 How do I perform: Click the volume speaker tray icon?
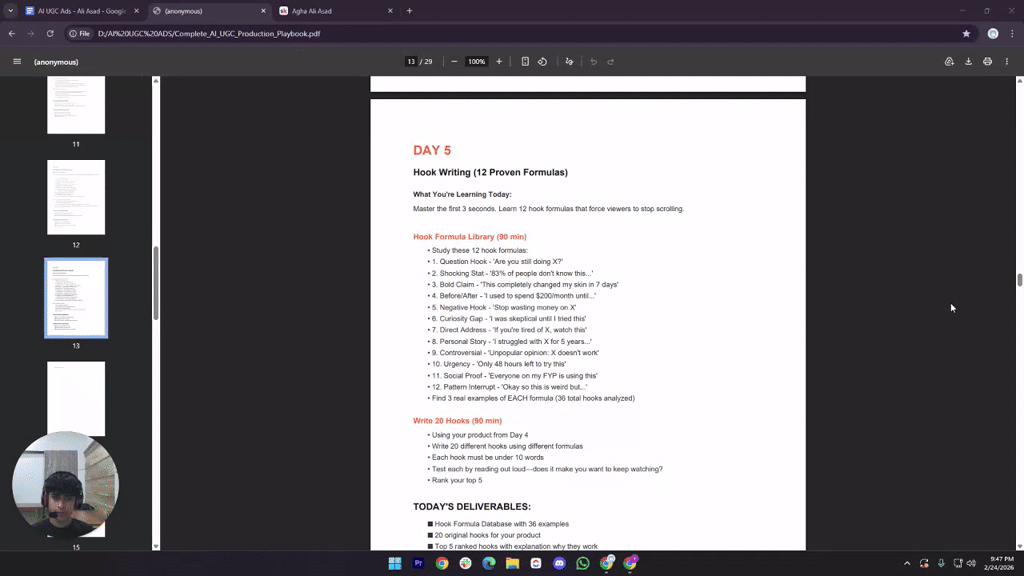coord(972,563)
